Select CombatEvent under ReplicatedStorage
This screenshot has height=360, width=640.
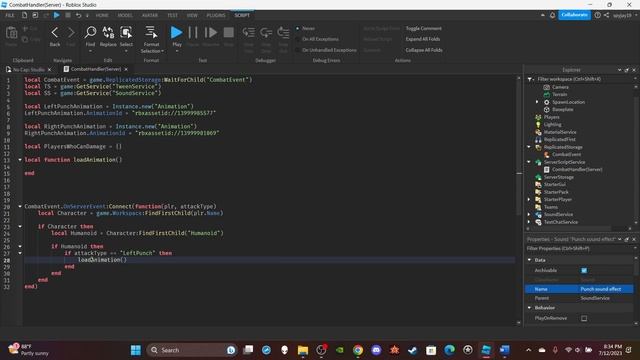click(x=566, y=155)
